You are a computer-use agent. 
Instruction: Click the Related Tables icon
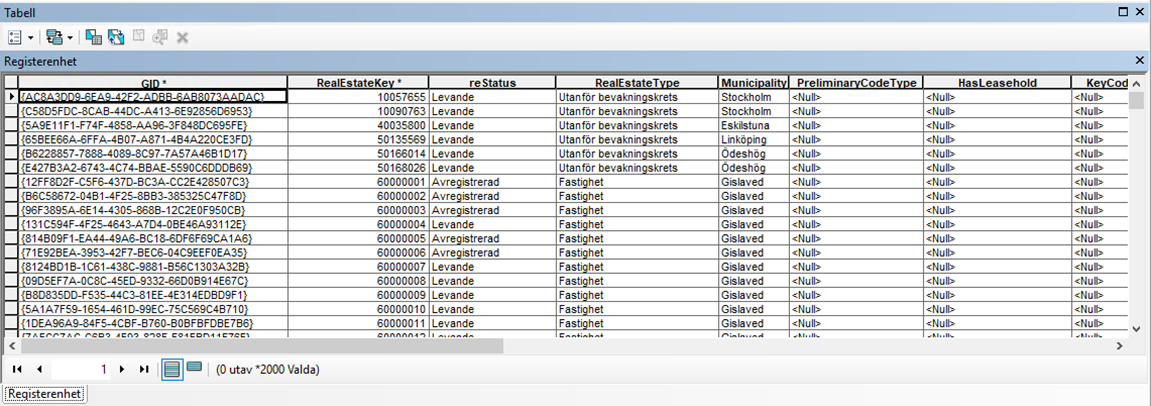tap(54, 37)
